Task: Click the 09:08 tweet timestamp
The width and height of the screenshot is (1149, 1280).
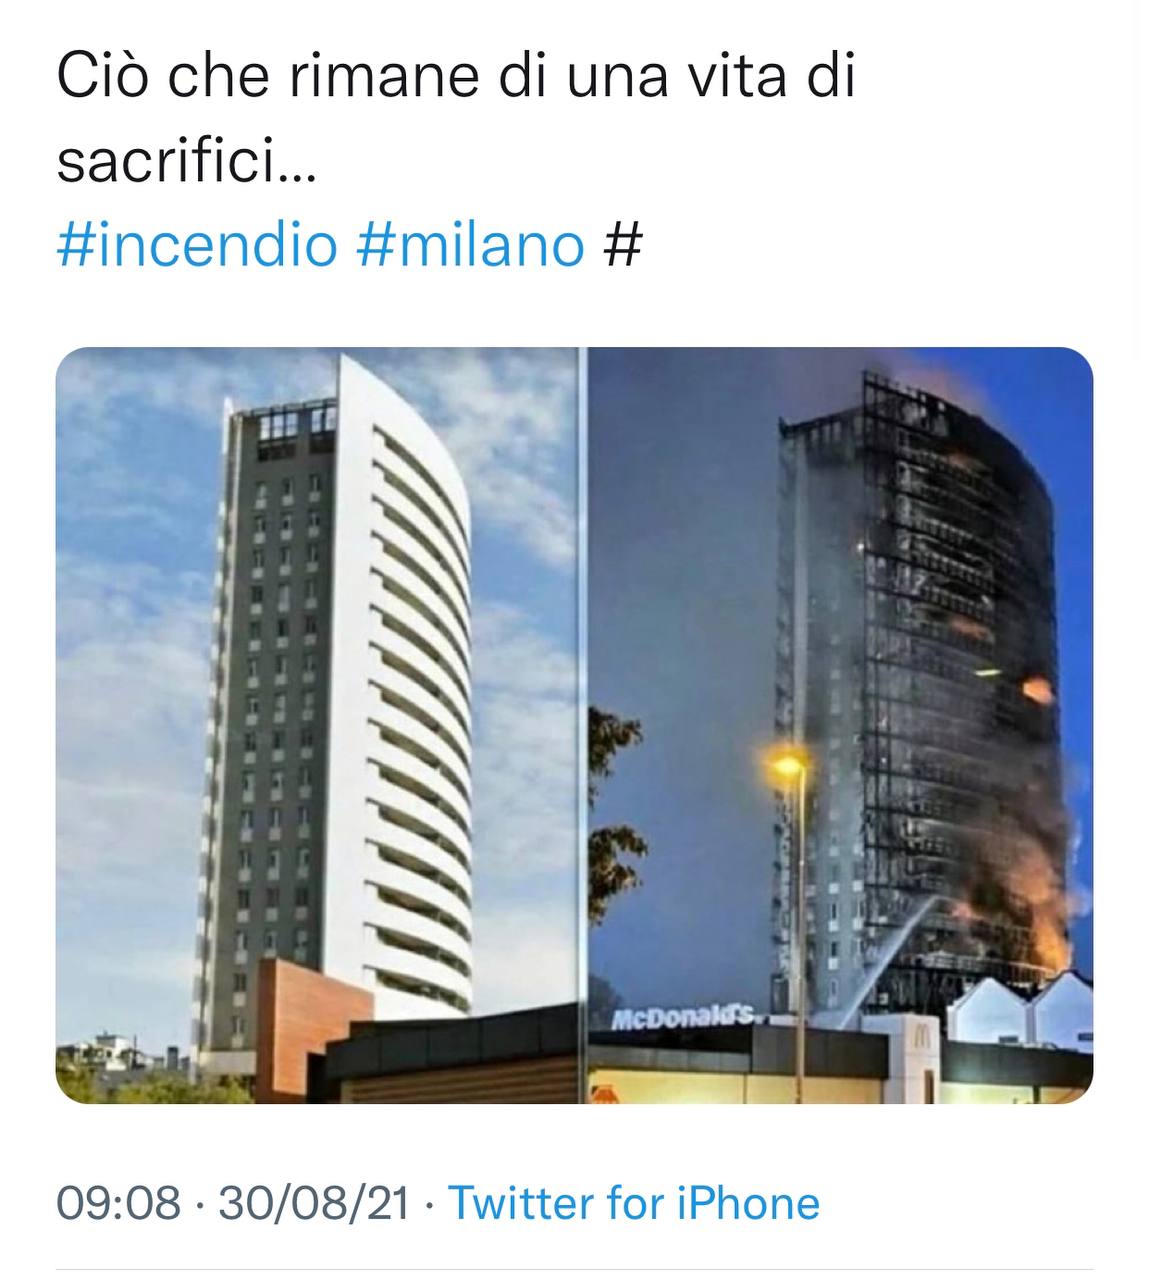Action: tap(119, 1202)
